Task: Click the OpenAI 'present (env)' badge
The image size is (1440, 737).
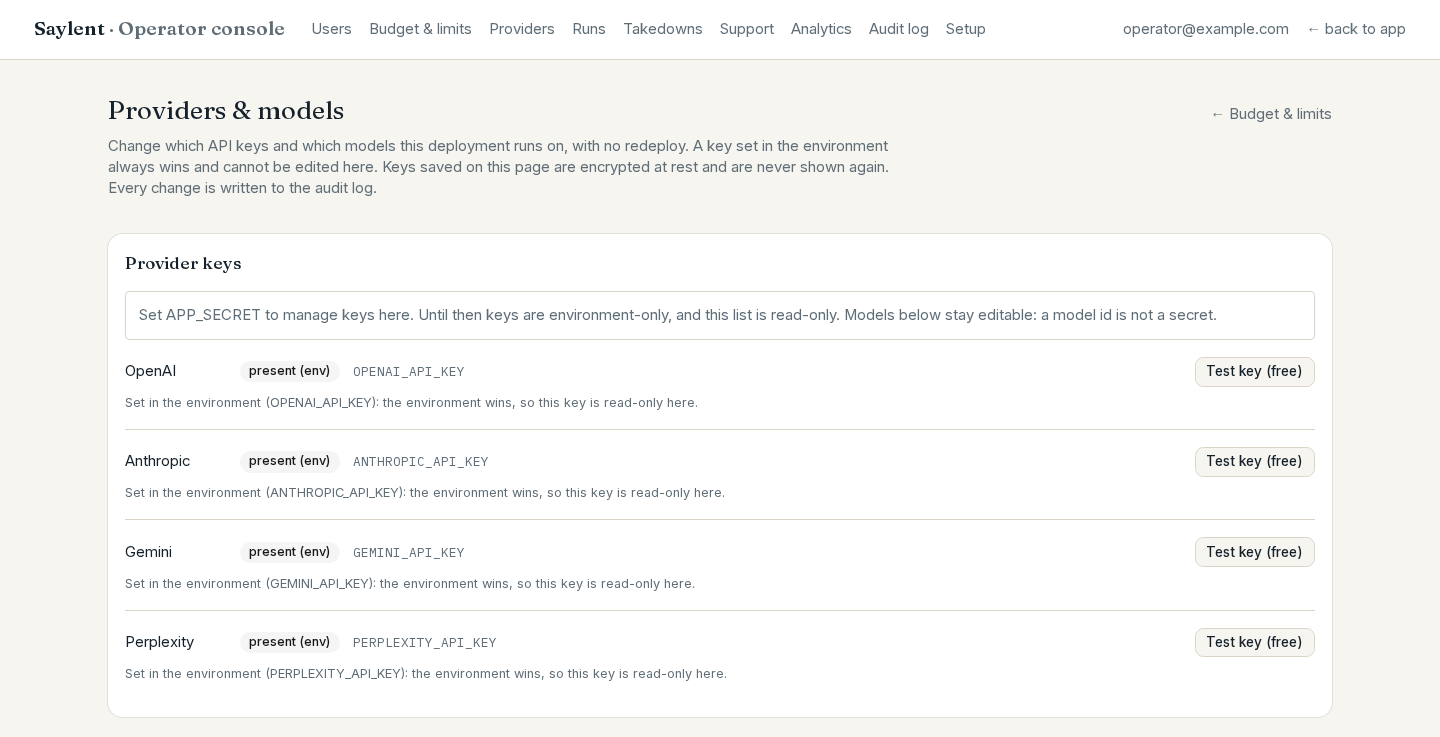Action: [x=290, y=371]
